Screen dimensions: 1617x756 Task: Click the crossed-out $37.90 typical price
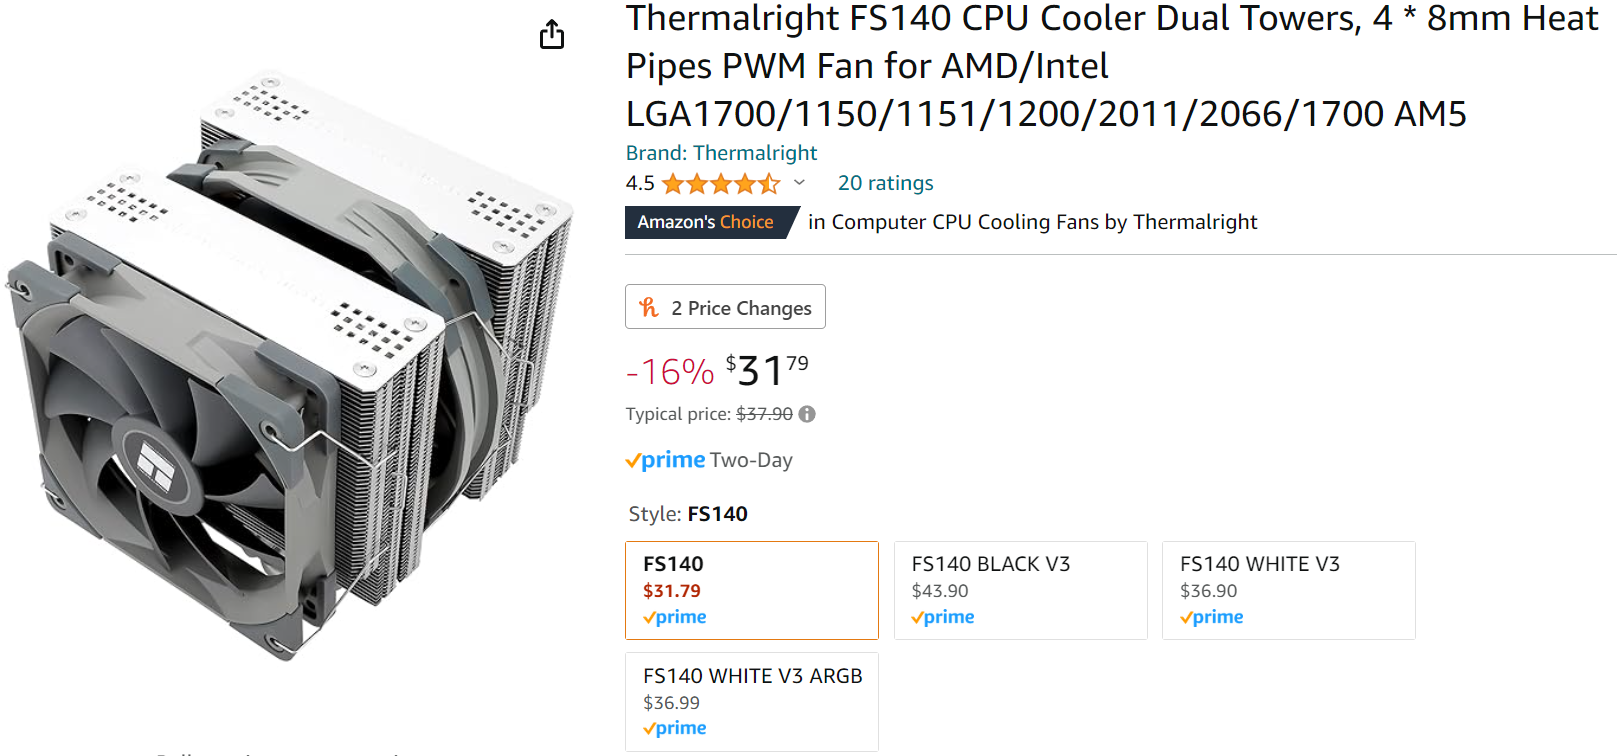tap(764, 414)
